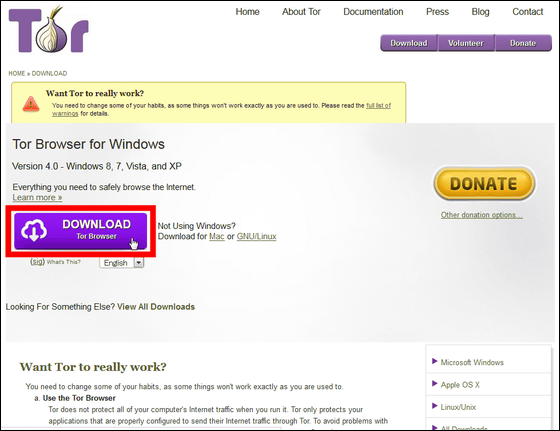Click the Tor onion logo

[x=49, y=30]
